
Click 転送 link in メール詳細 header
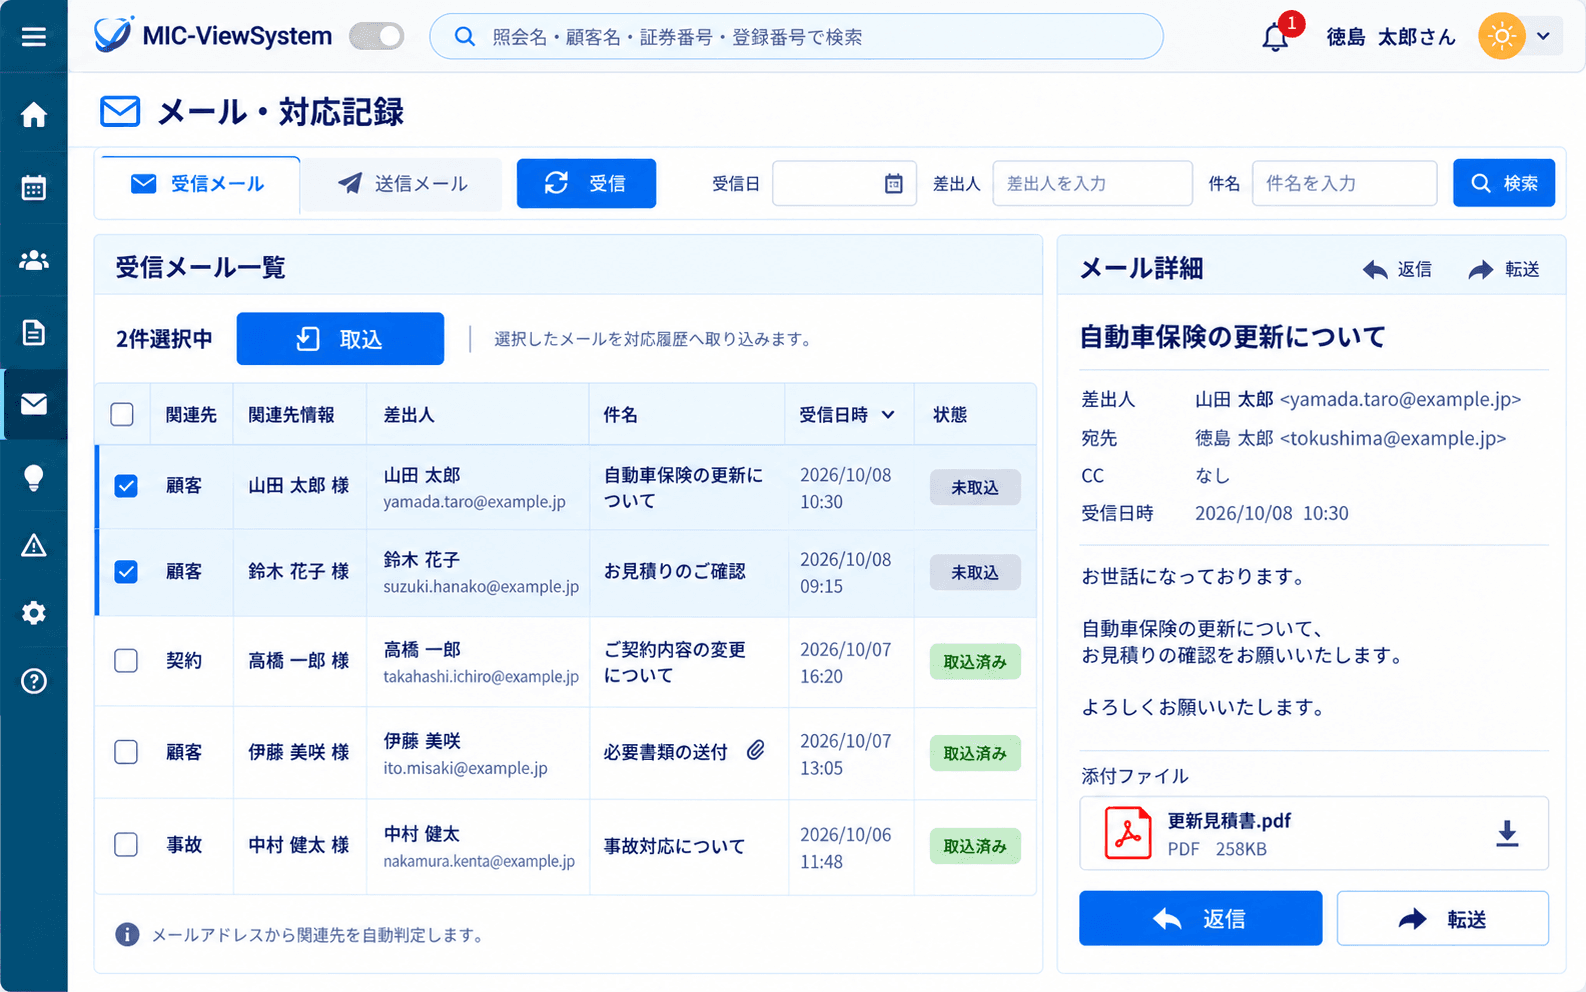(1504, 269)
